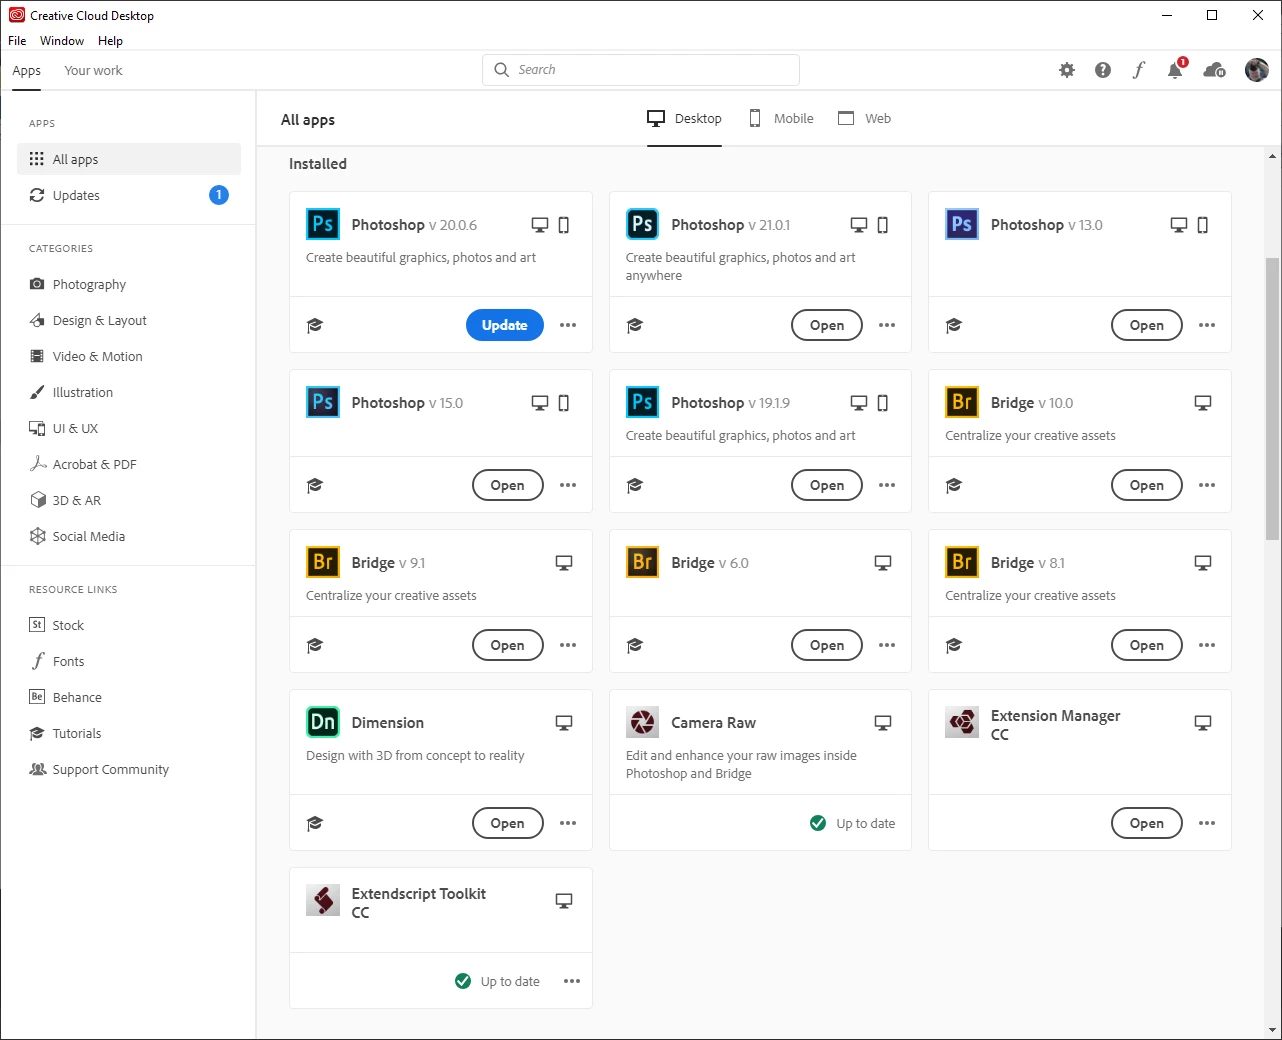1282x1040 pixels.
Task: Switch to the Web tab
Action: coord(864,118)
